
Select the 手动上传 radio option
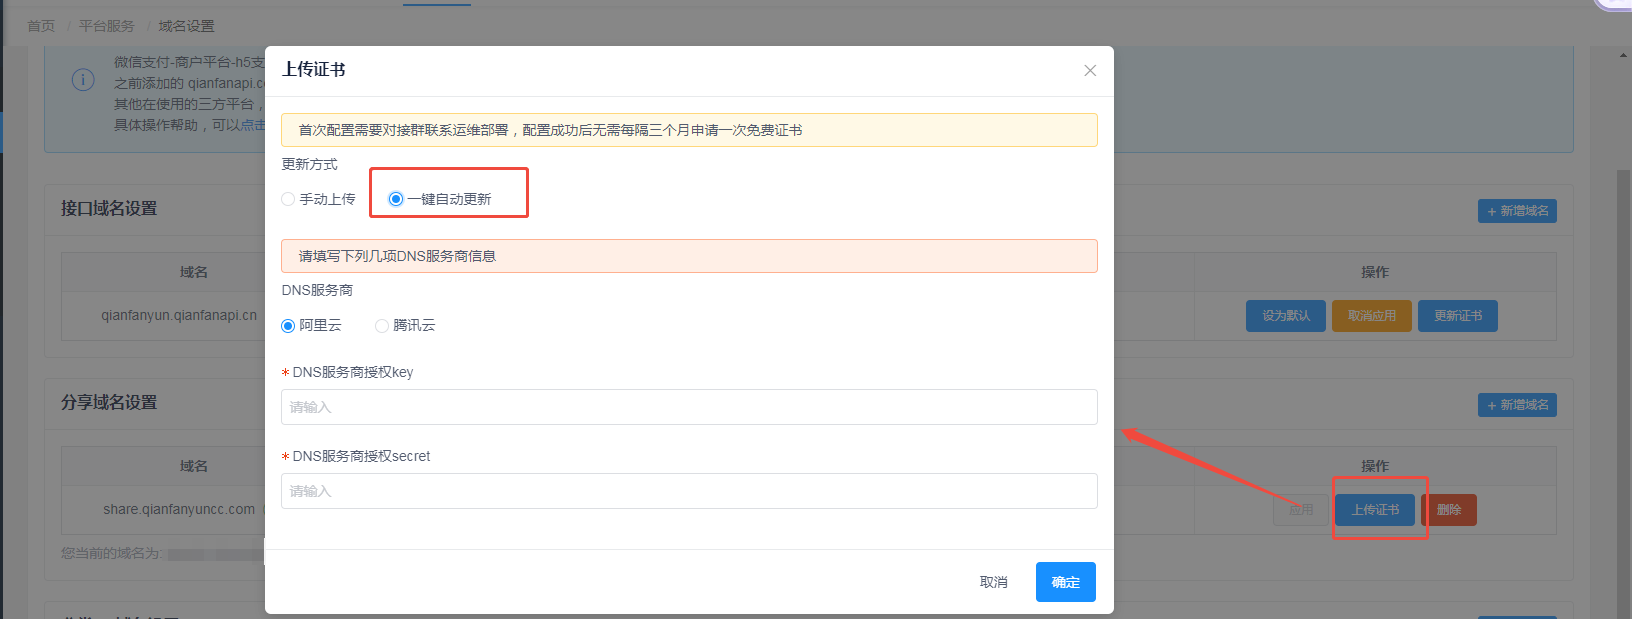tap(318, 199)
